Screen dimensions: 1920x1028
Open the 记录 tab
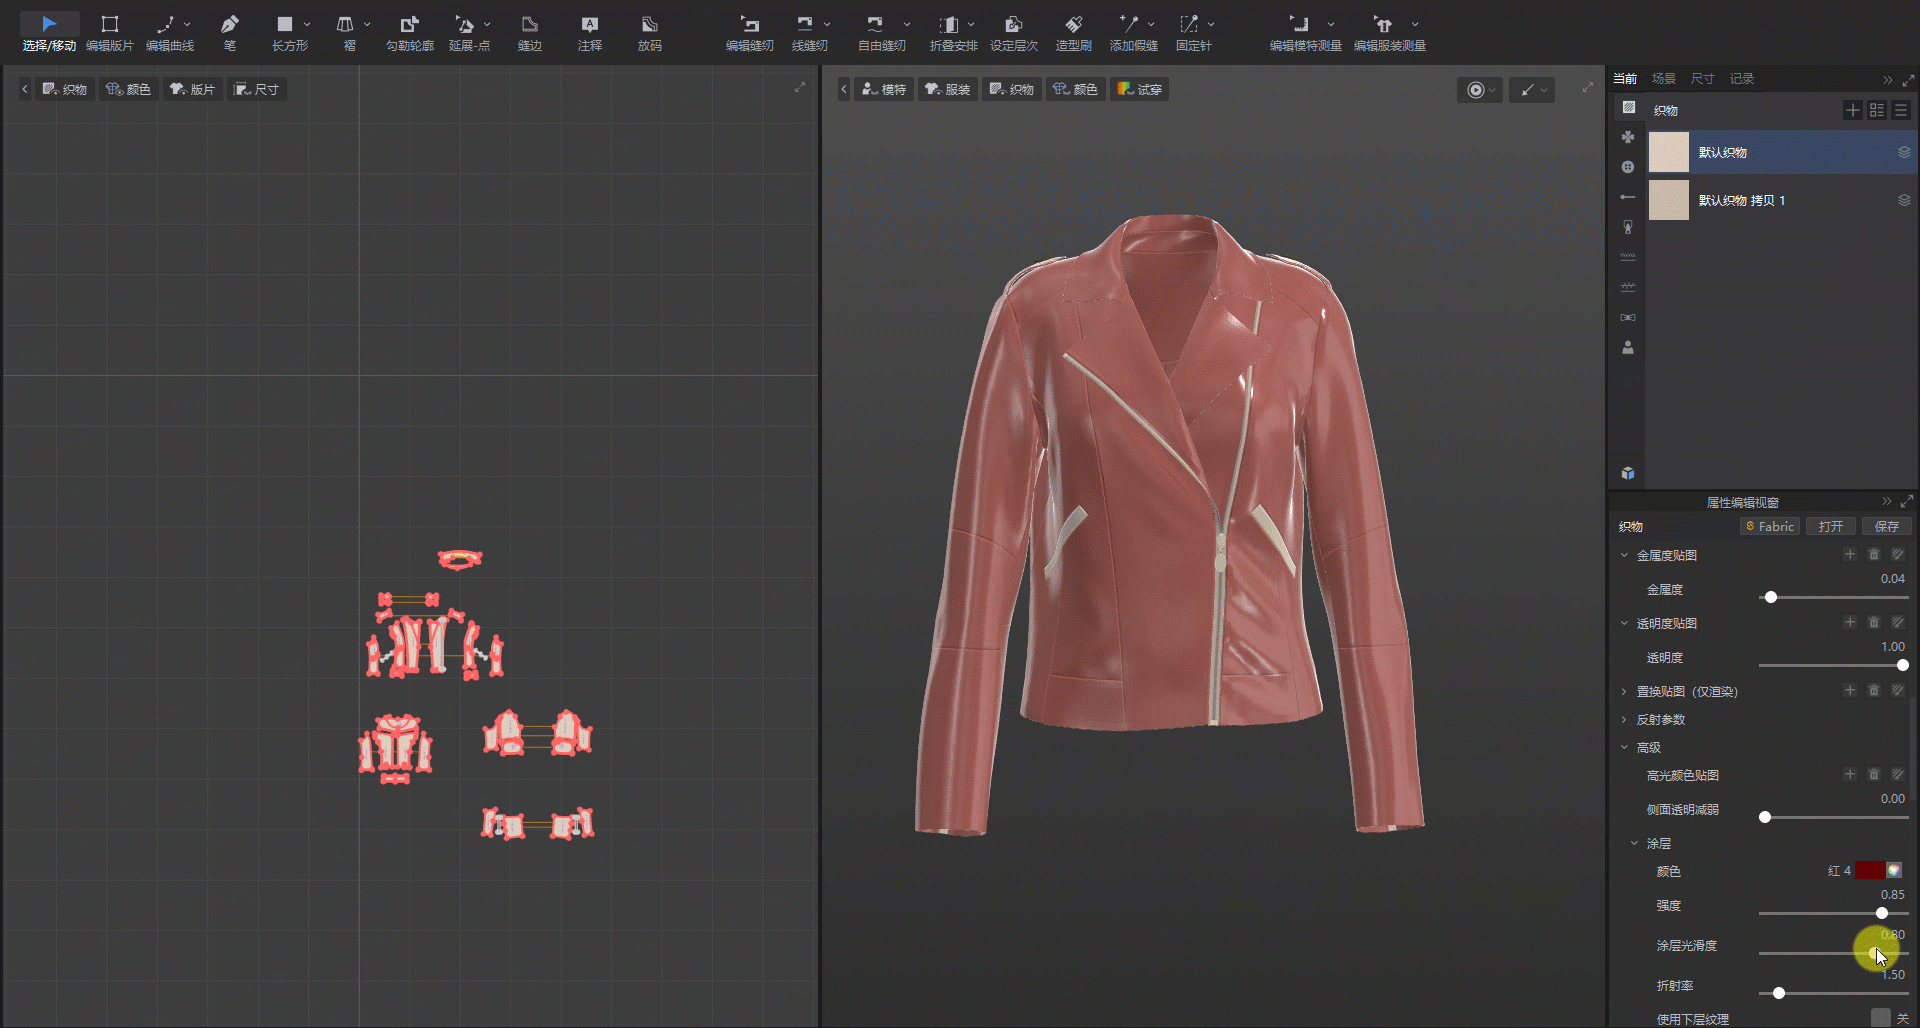click(1742, 78)
